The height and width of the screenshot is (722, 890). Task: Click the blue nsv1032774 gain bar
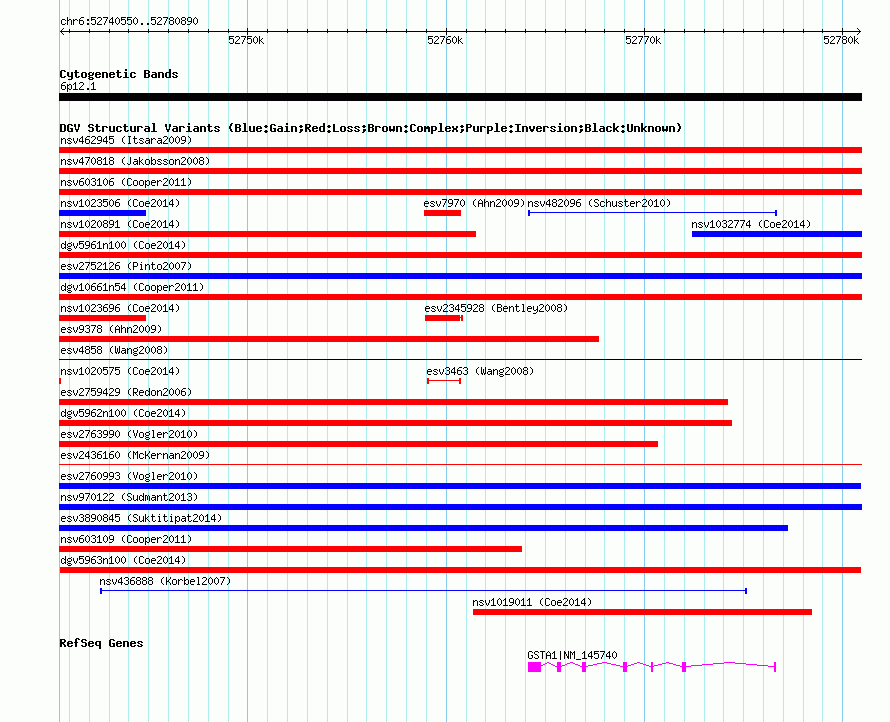pyautogui.click(x=776, y=234)
